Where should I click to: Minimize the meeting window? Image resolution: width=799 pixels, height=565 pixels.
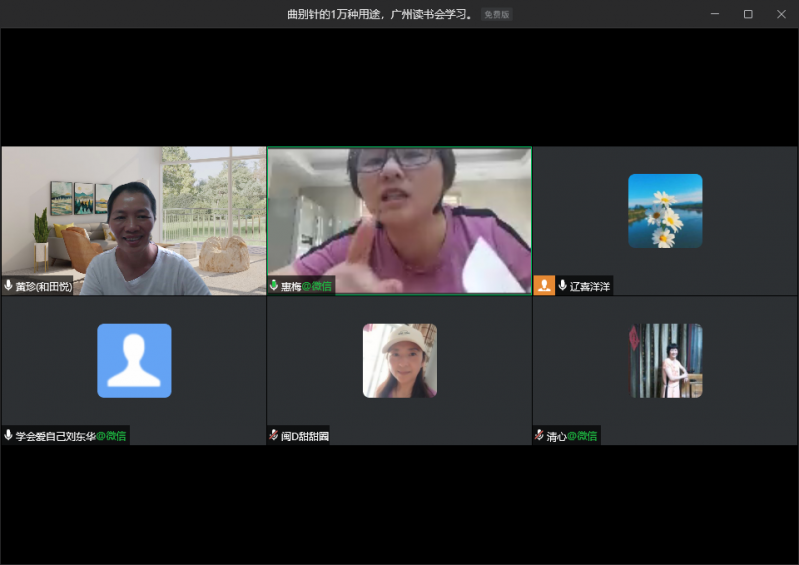click(x=715, y=14)
